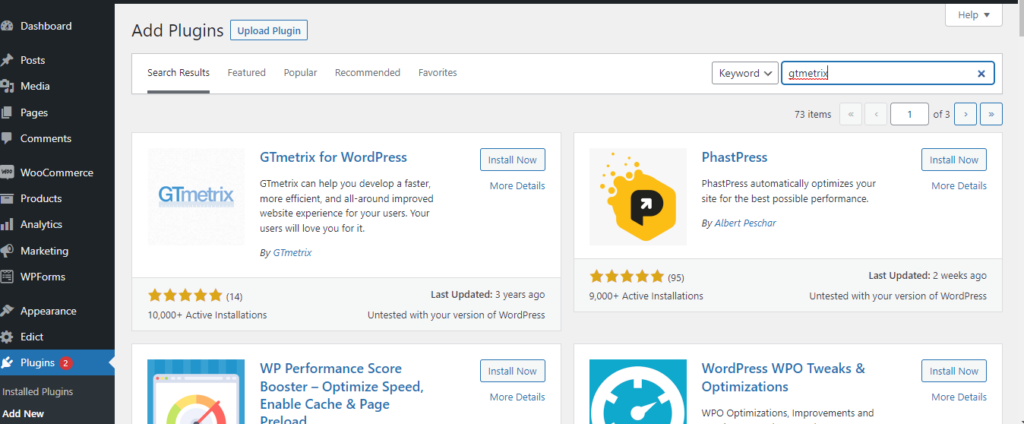Screen dimensions: 1024x424
Task: Open the Appearance menu label
Action: (48, 311)
